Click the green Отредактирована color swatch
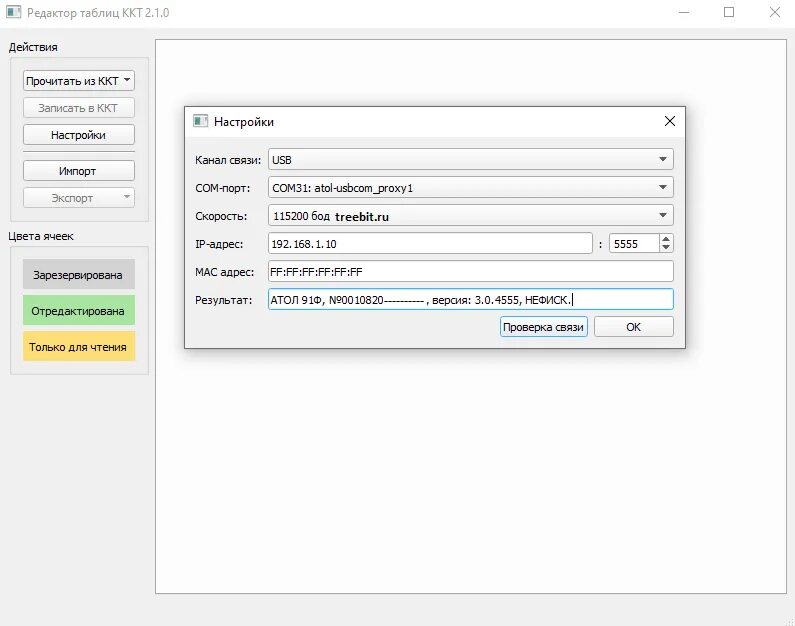 [x=79, y=310]
